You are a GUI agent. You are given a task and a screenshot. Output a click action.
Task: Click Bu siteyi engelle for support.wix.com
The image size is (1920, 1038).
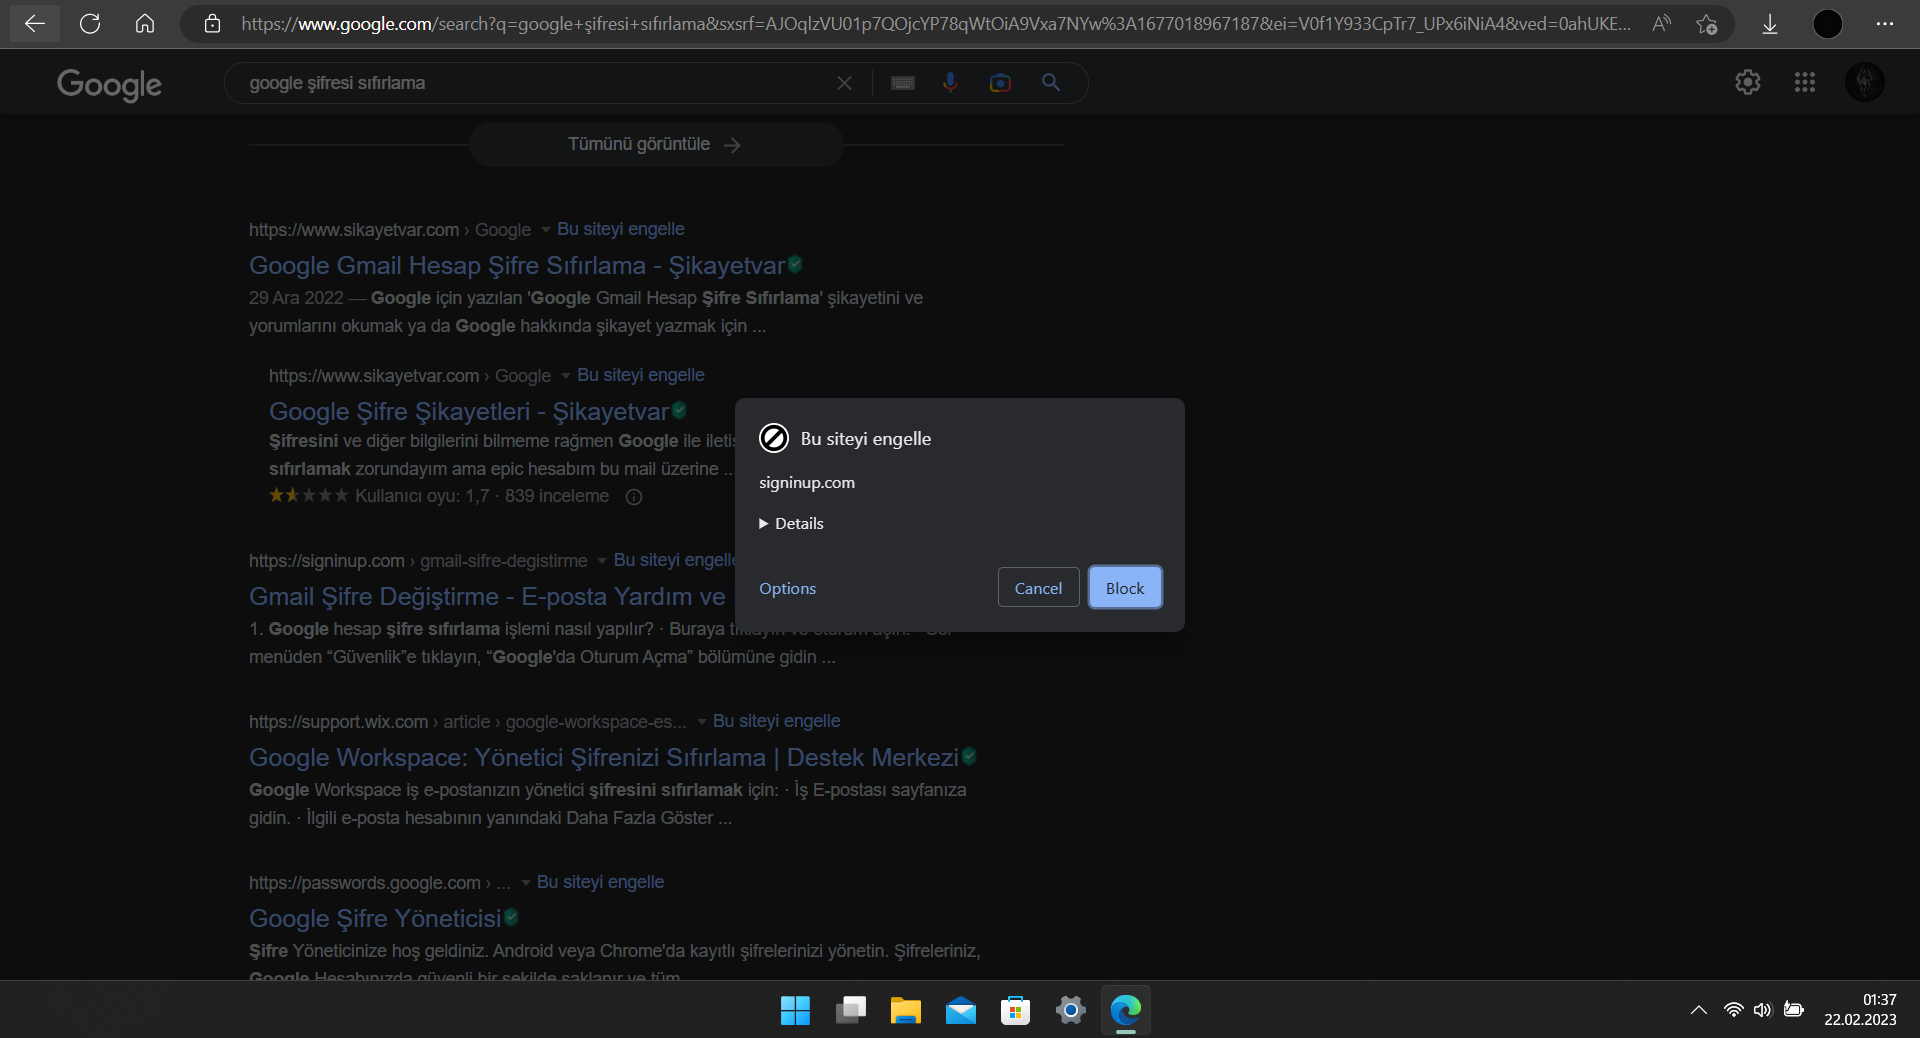tap(777, 721)
